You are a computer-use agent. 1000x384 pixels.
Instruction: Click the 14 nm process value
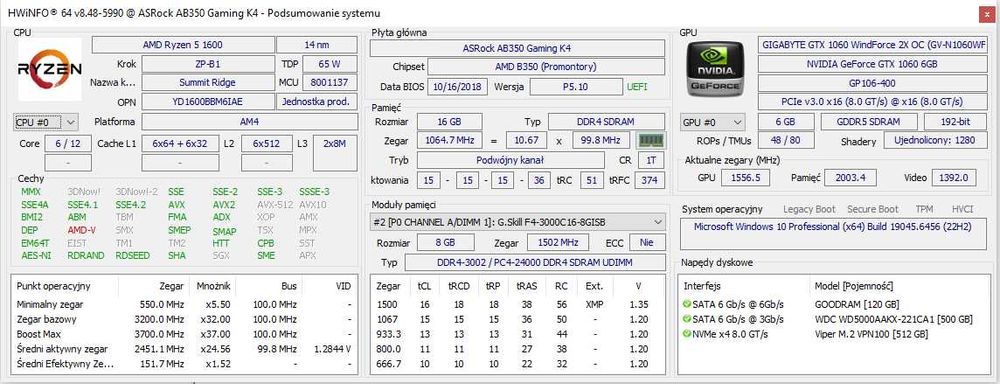pyautogui.click(x=316, y=45)
